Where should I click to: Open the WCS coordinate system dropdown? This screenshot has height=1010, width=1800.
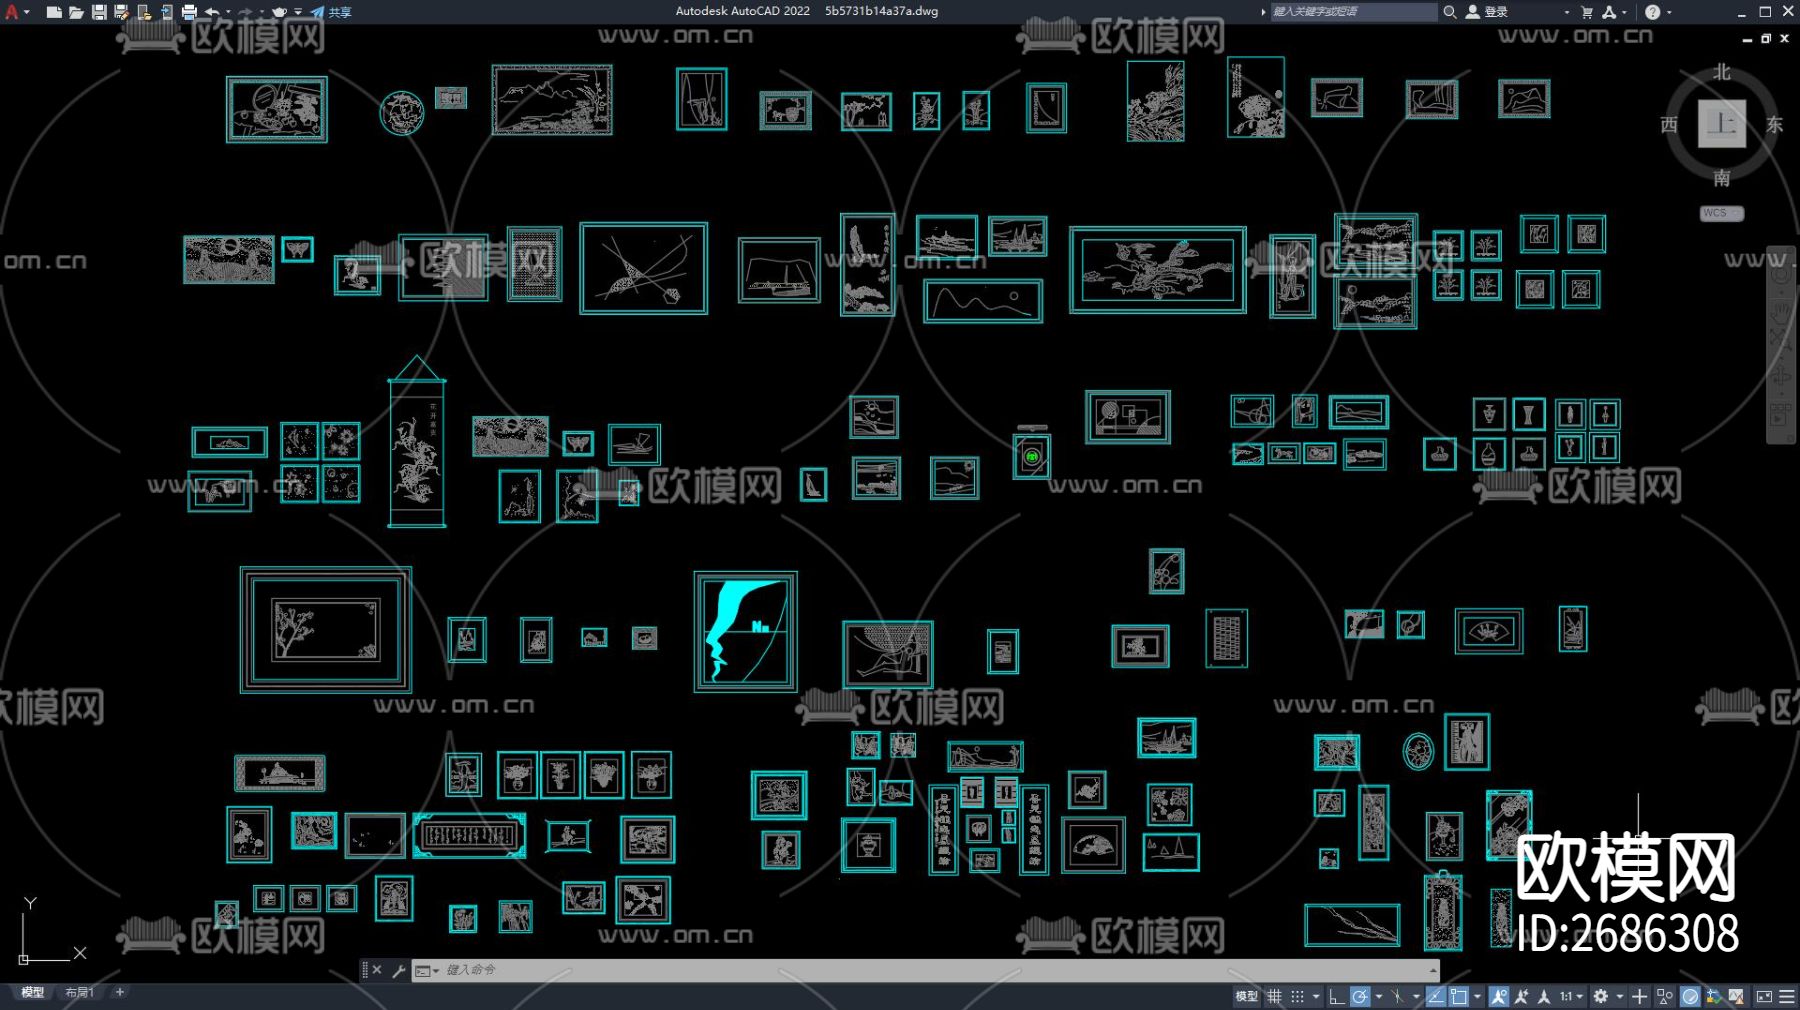(1722, 213)
